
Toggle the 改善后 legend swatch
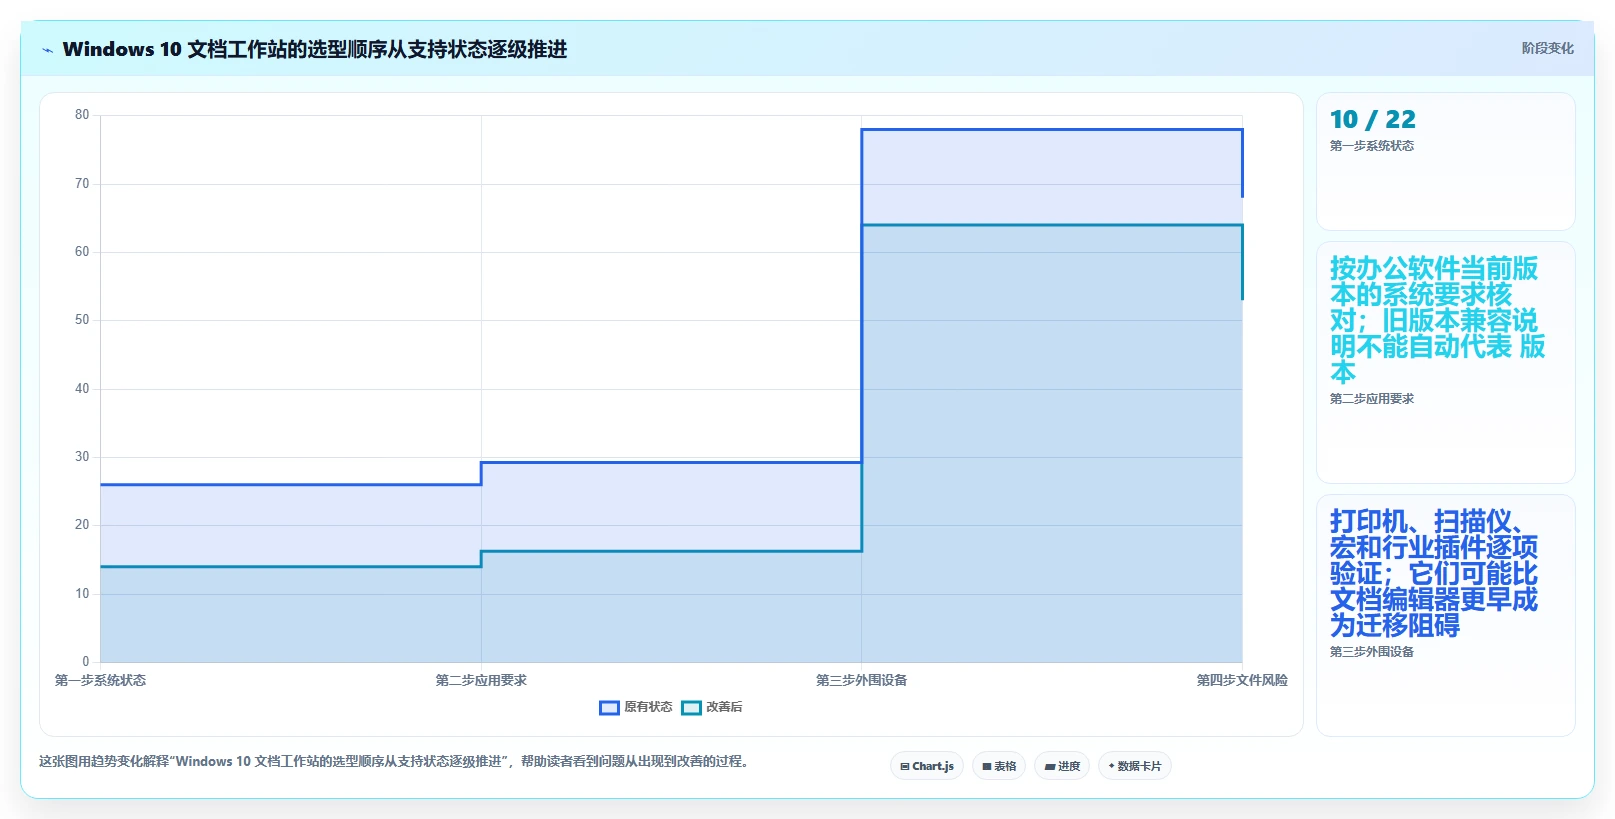click(x=691, y=708)
